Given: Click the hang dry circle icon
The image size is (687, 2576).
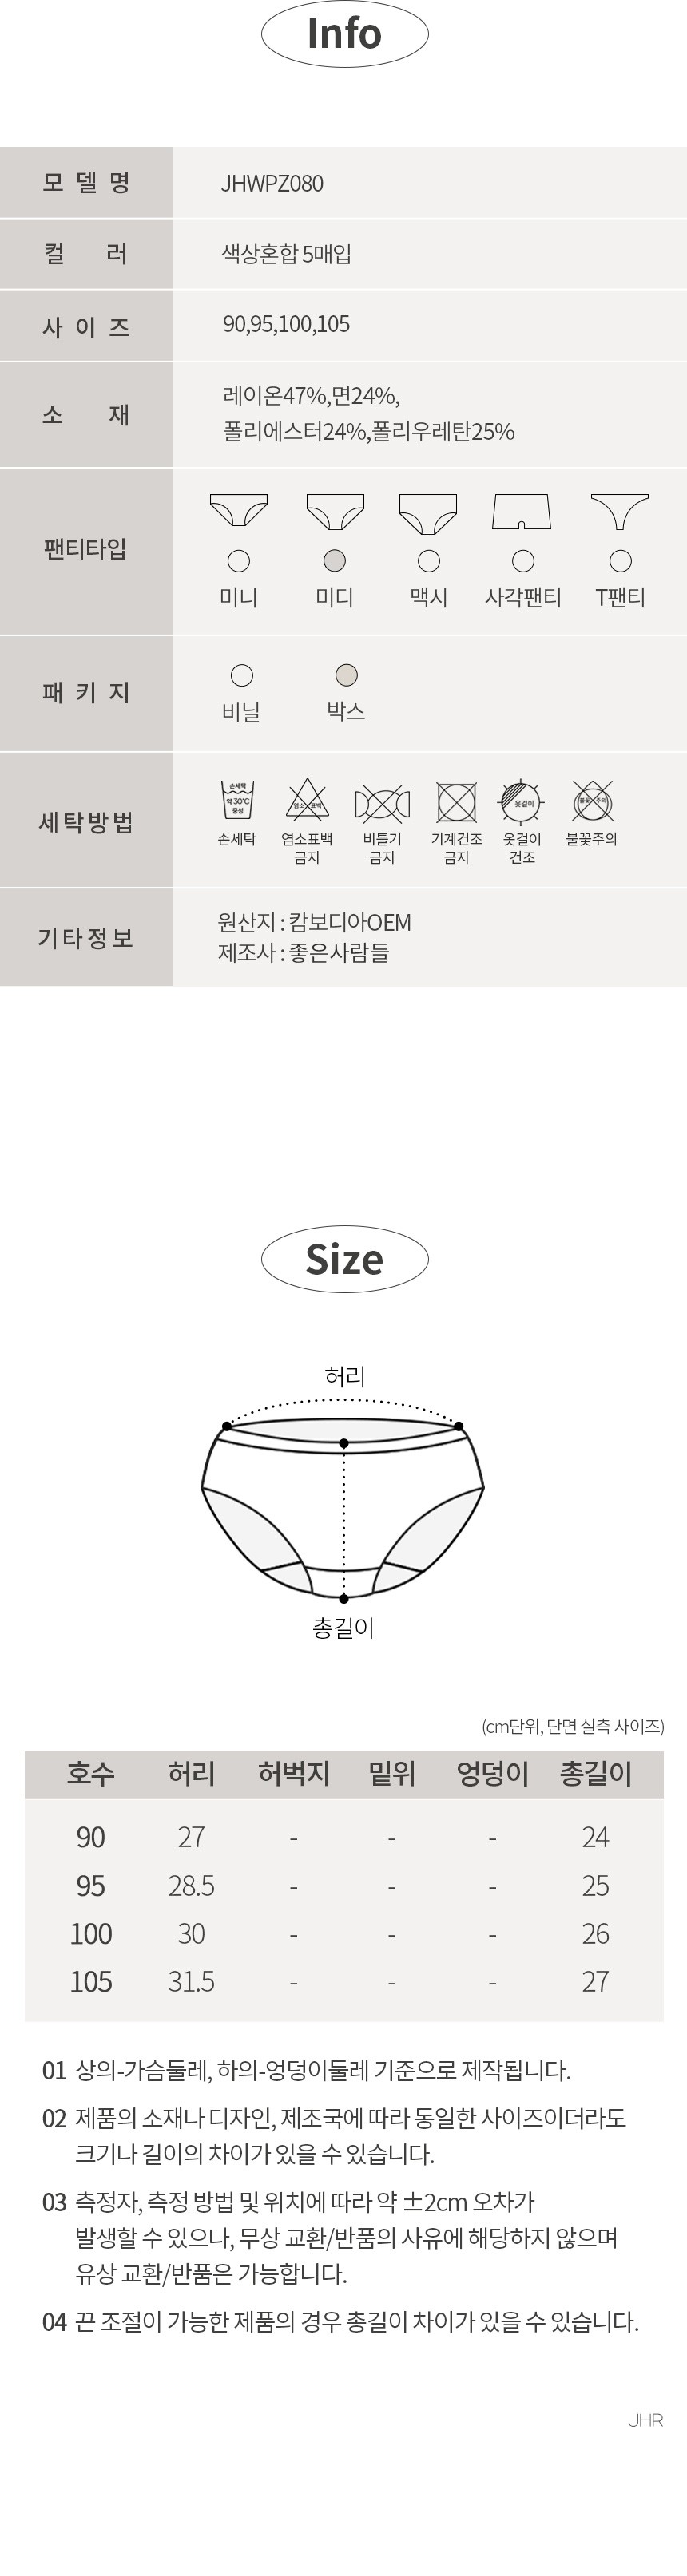Looking at the screenshot, I should [x=522, y=802].
